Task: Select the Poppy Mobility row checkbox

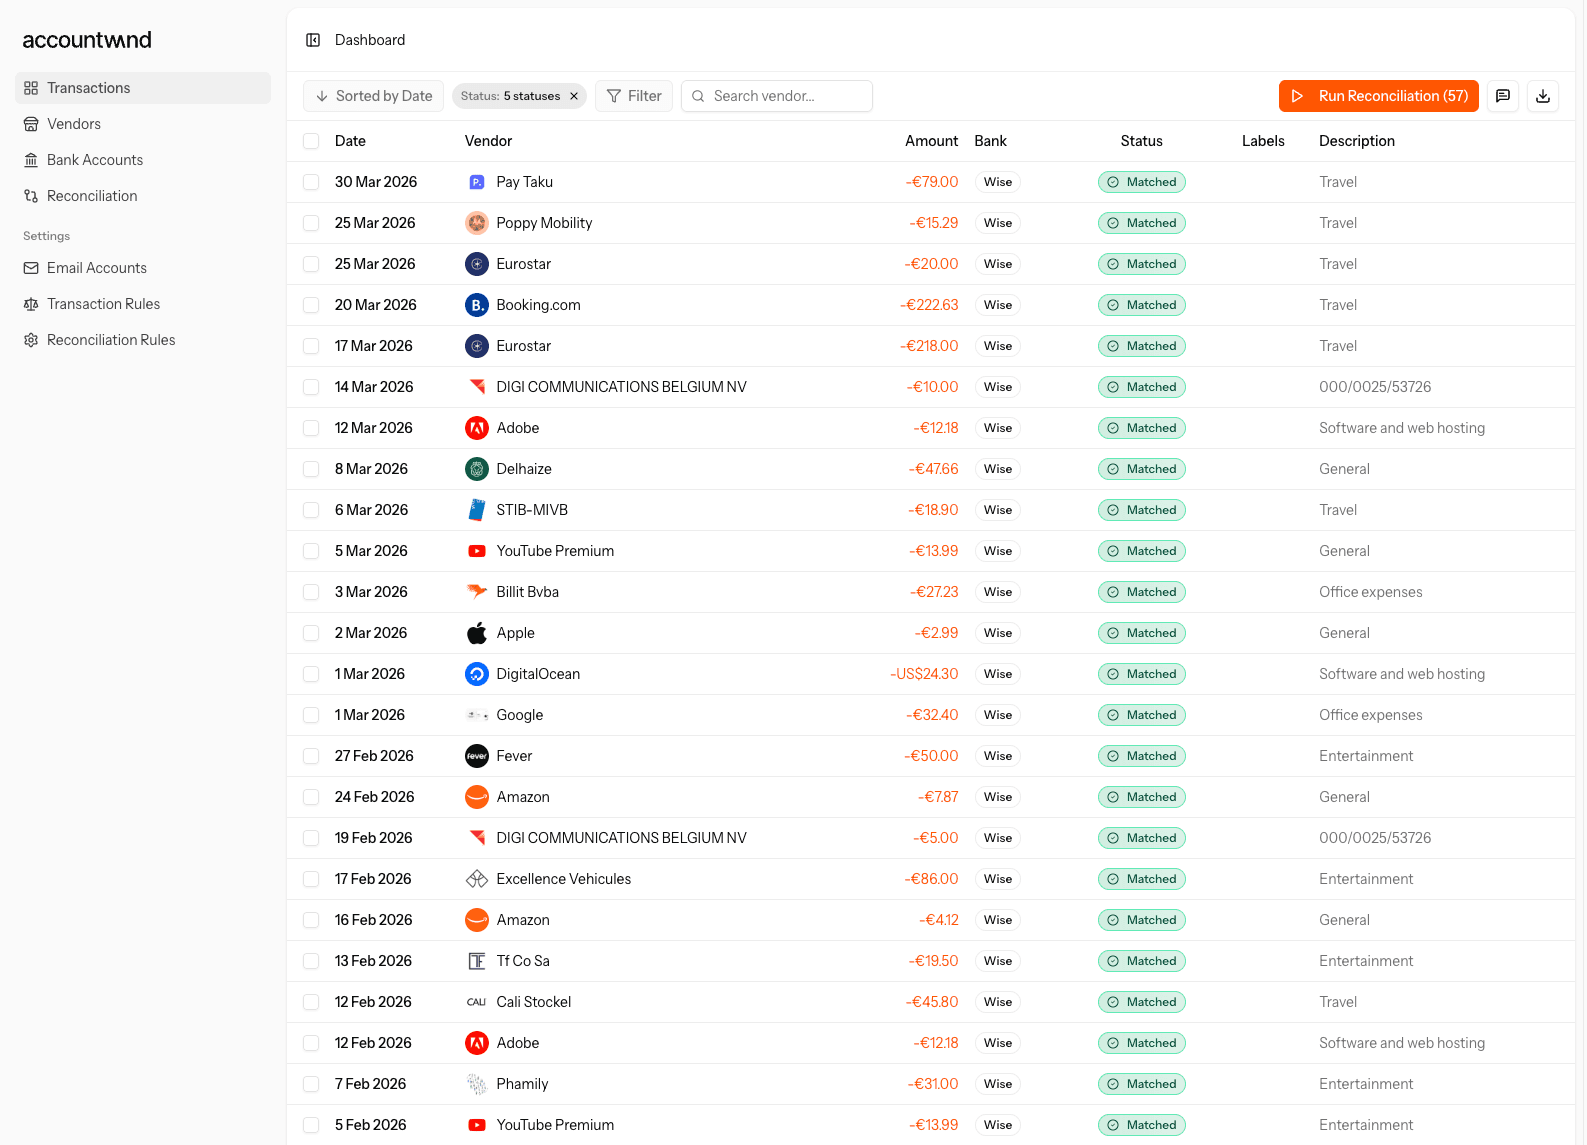Action: pos(311,223)
